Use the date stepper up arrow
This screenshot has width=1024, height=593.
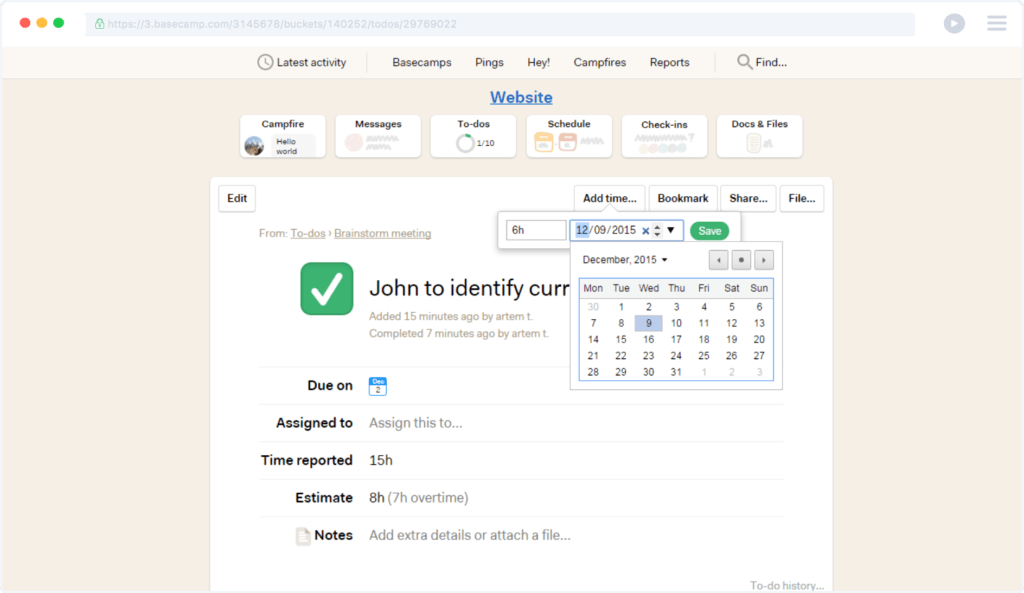pos(658,226)
